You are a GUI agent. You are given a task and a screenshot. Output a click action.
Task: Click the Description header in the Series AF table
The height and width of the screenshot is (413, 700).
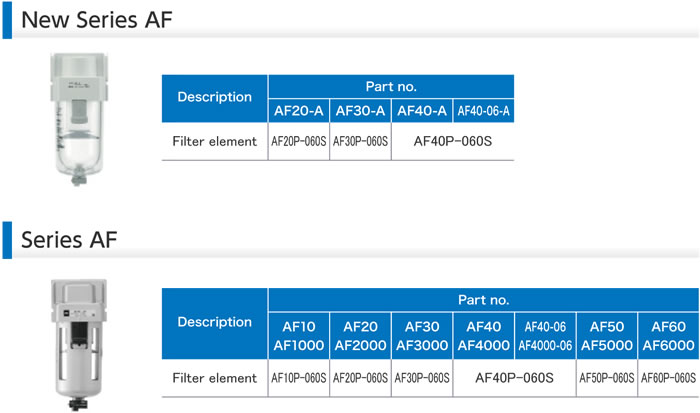coord(214,322)
